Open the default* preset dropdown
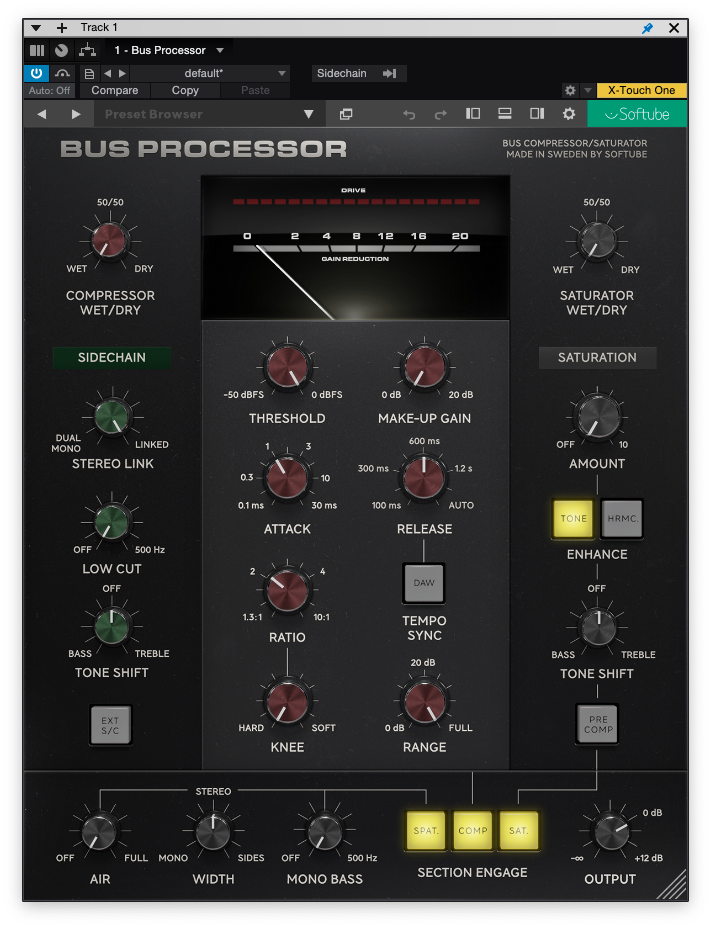The height and width of the screenshot is (928, 711). [x=210, y=73]
